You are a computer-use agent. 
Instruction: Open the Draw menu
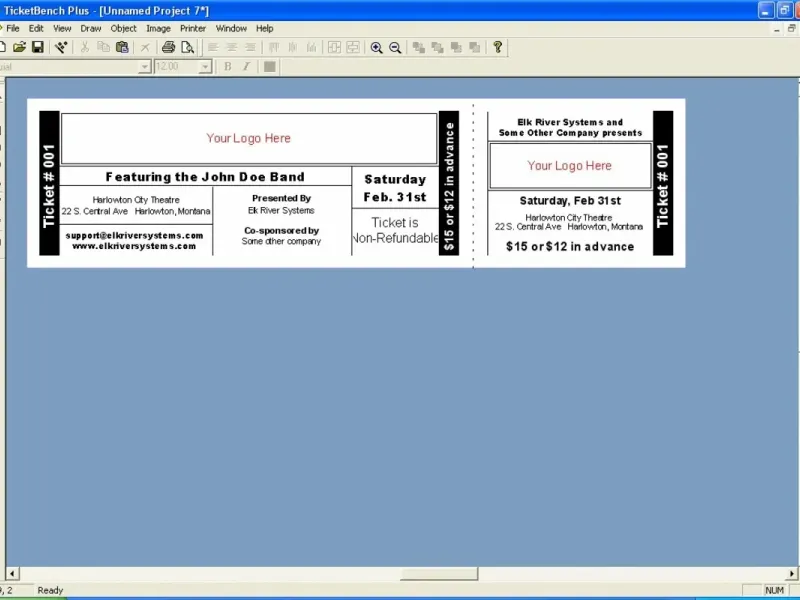click(x=91, y=29)
